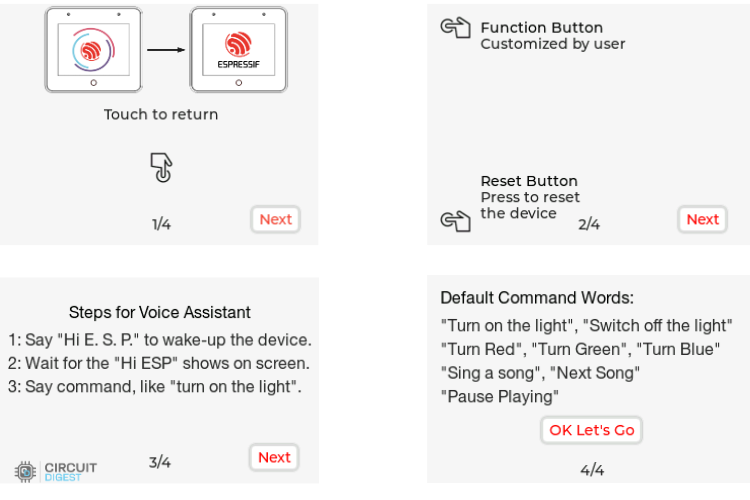Click the 1/4 page indicator
Screen dimensions: 750x500
161,224
